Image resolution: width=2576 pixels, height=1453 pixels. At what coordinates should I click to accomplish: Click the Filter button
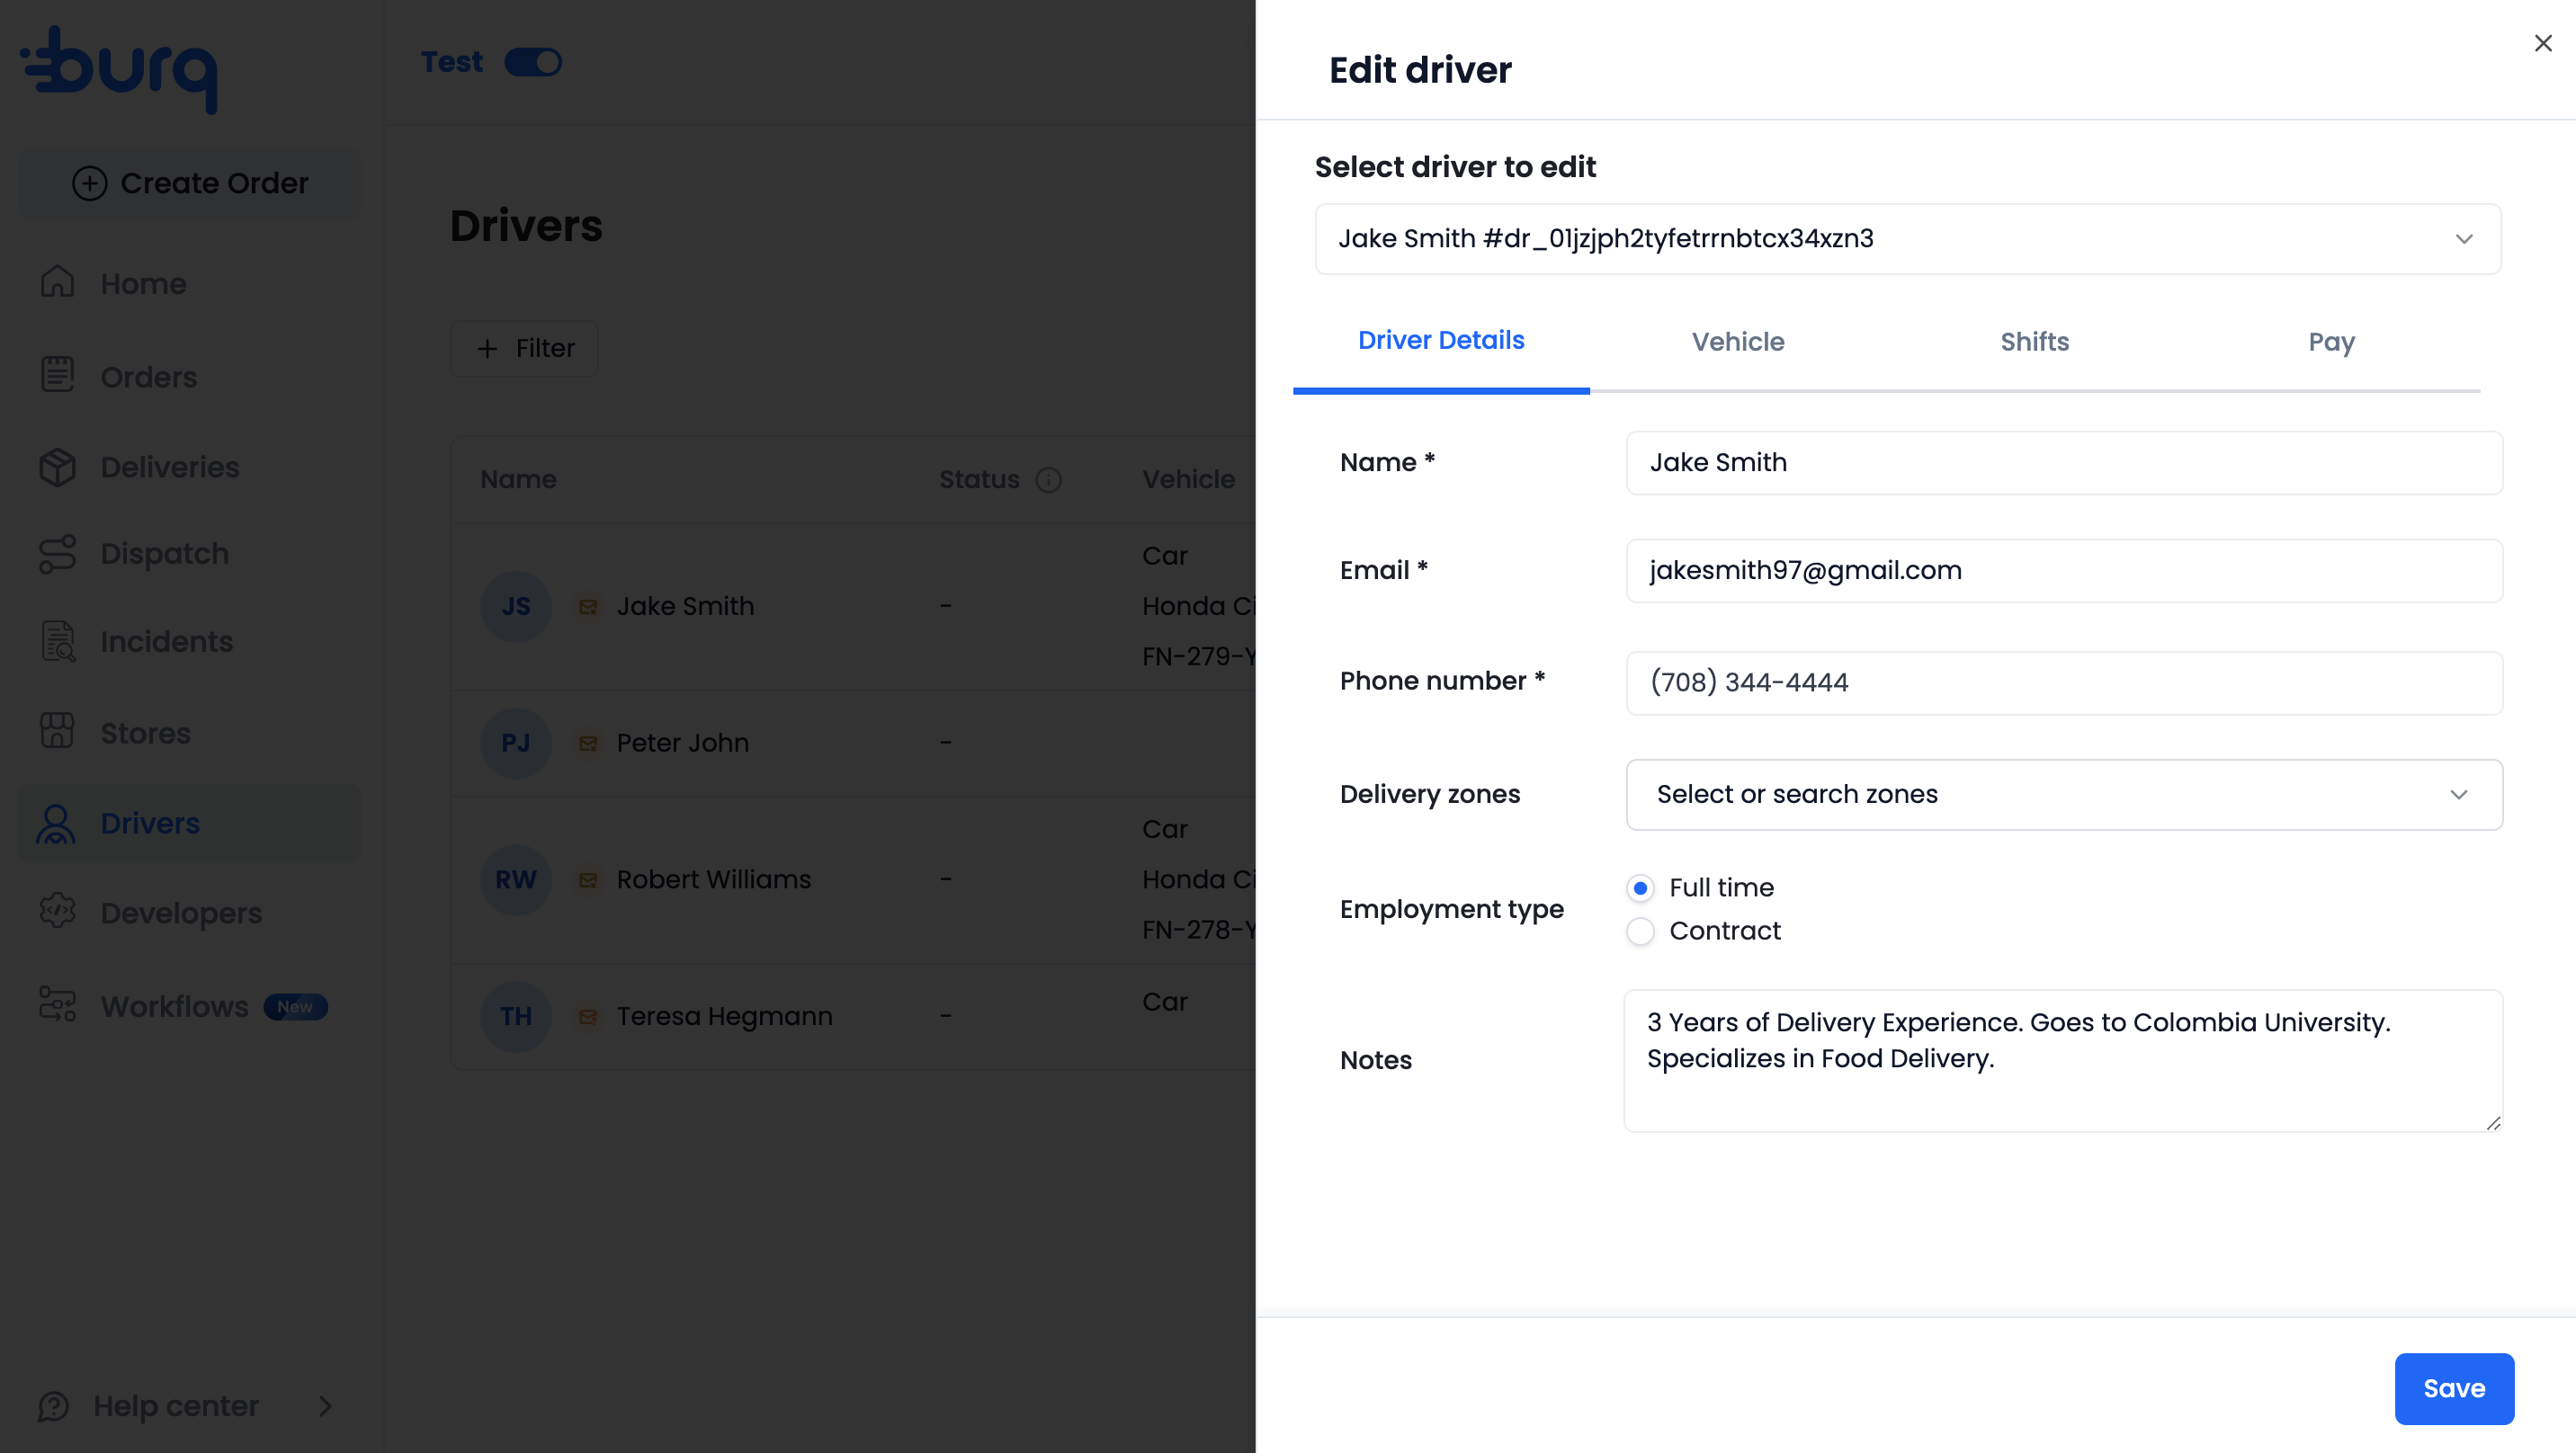click(x=524, y=348)
